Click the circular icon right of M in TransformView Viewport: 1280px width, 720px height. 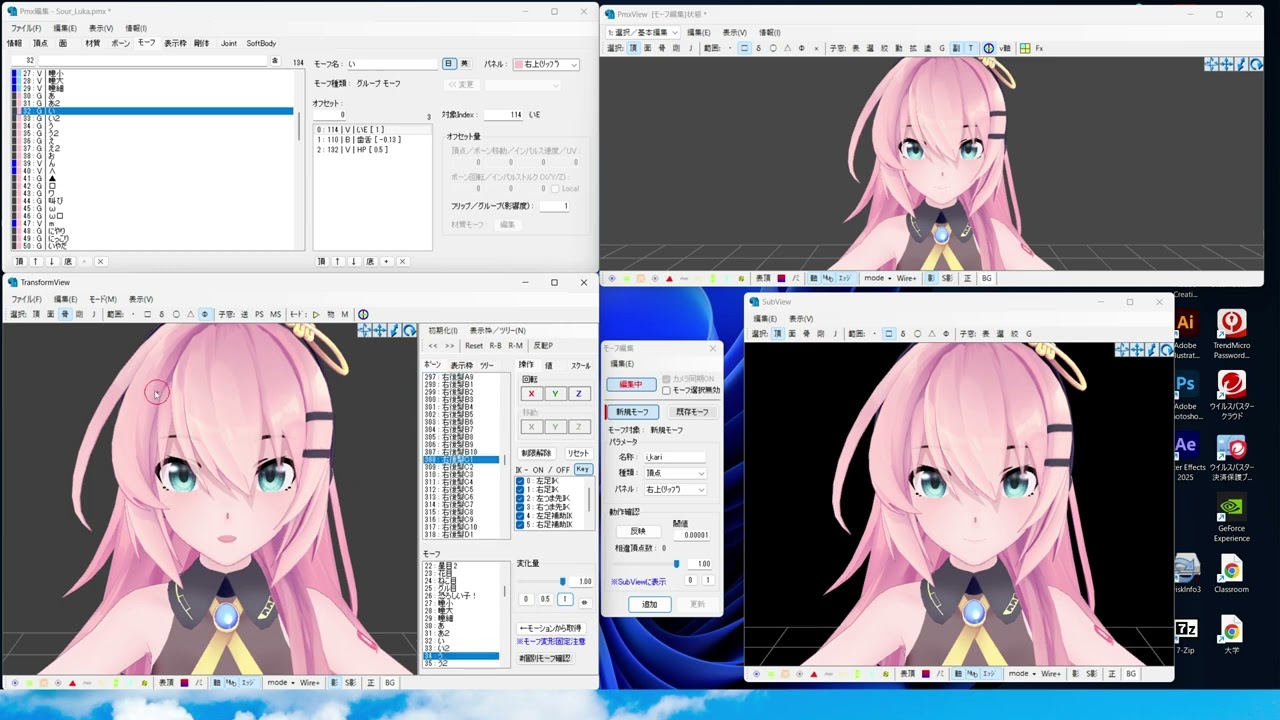363,314
